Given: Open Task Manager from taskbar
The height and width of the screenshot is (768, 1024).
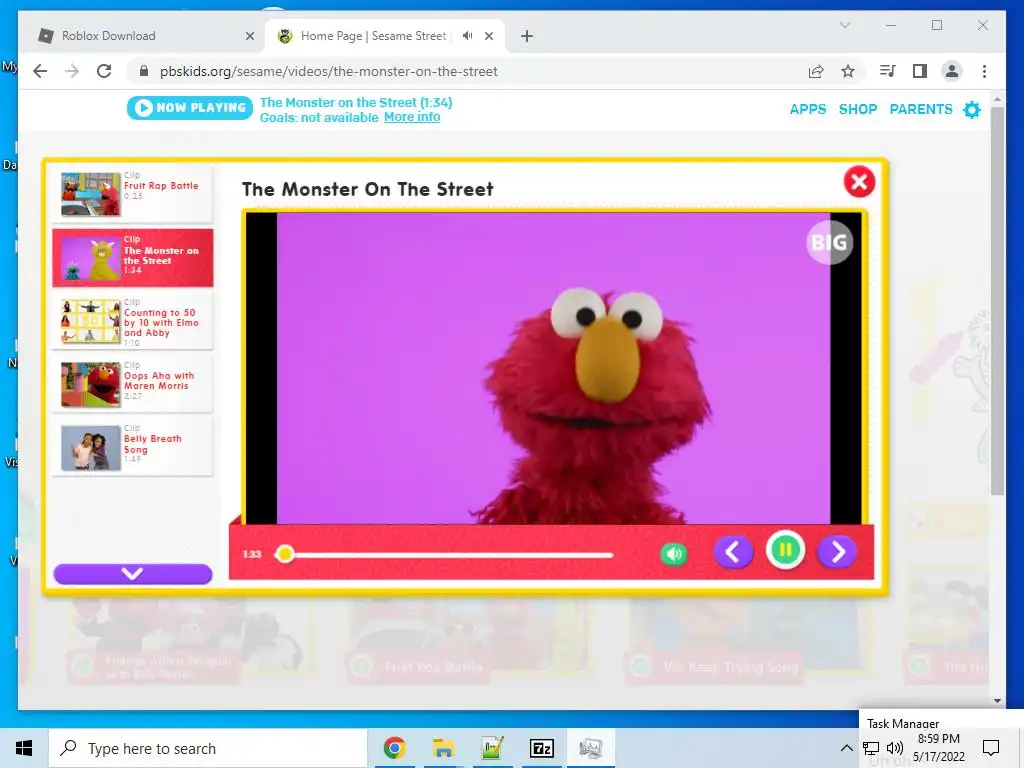Looking at the screenshot, I should [590, 748].
